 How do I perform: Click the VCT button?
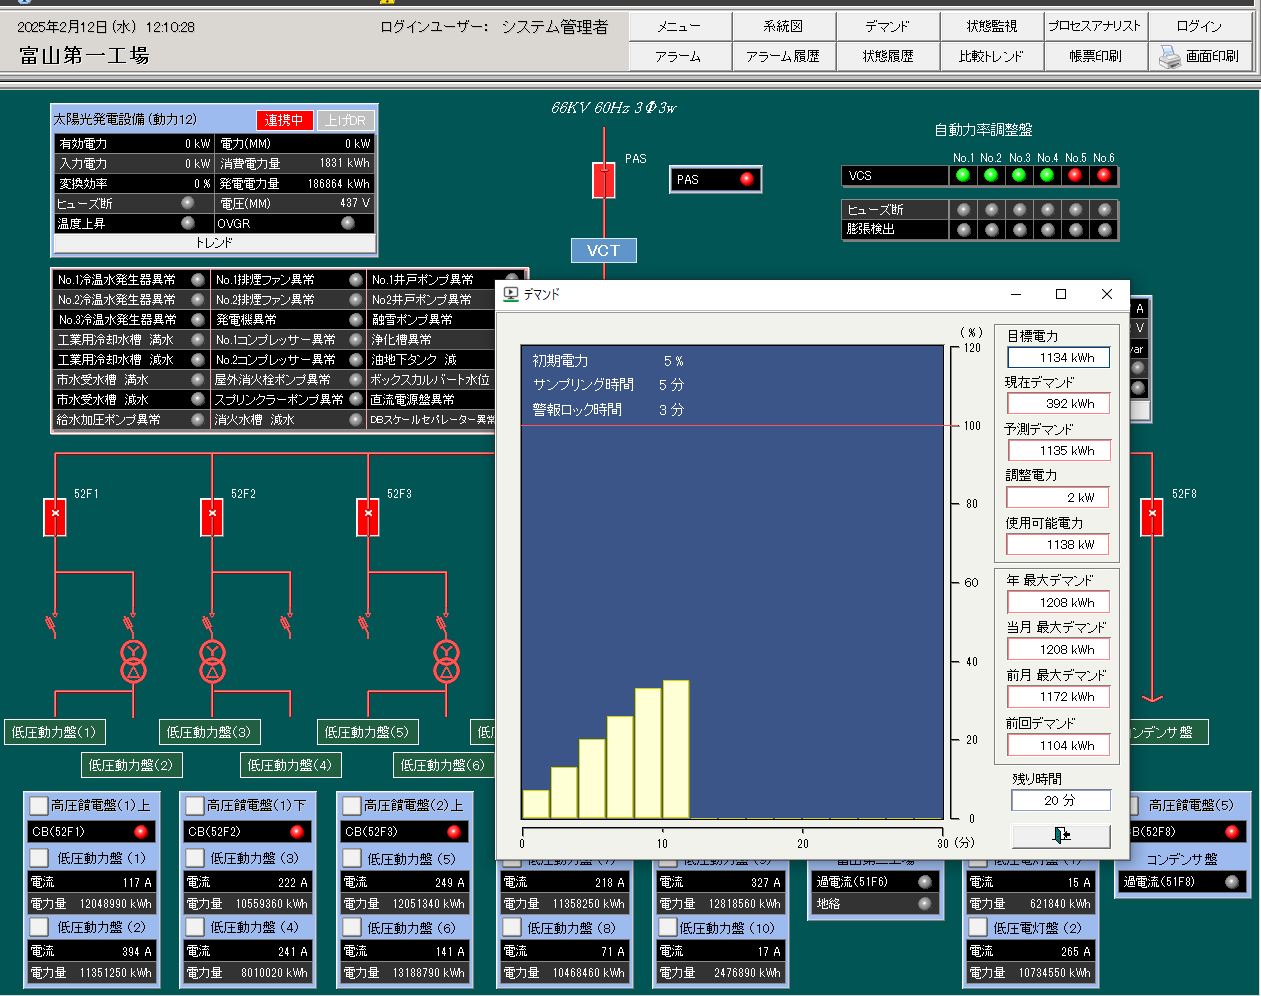[604, 250]
